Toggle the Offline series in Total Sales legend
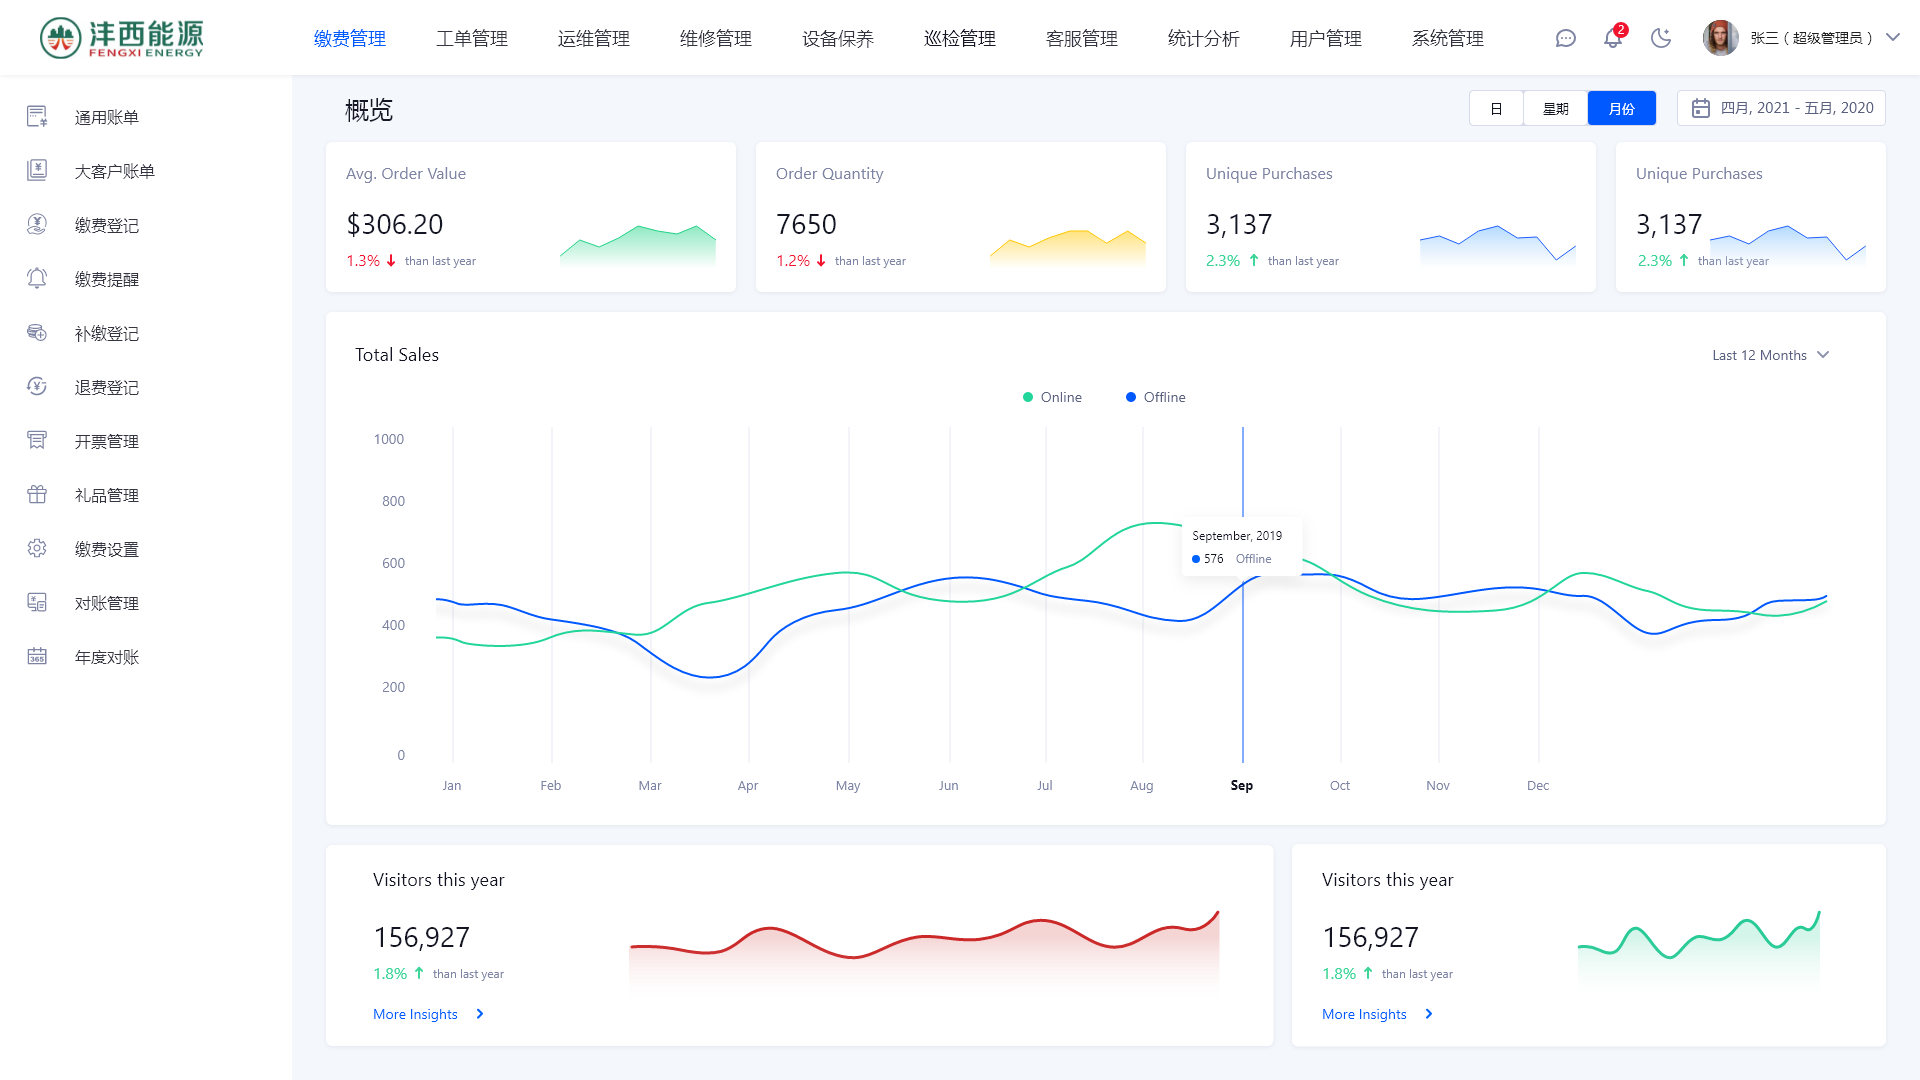The height and width of the screenshot is (1080, 1920). point(1155,397)
